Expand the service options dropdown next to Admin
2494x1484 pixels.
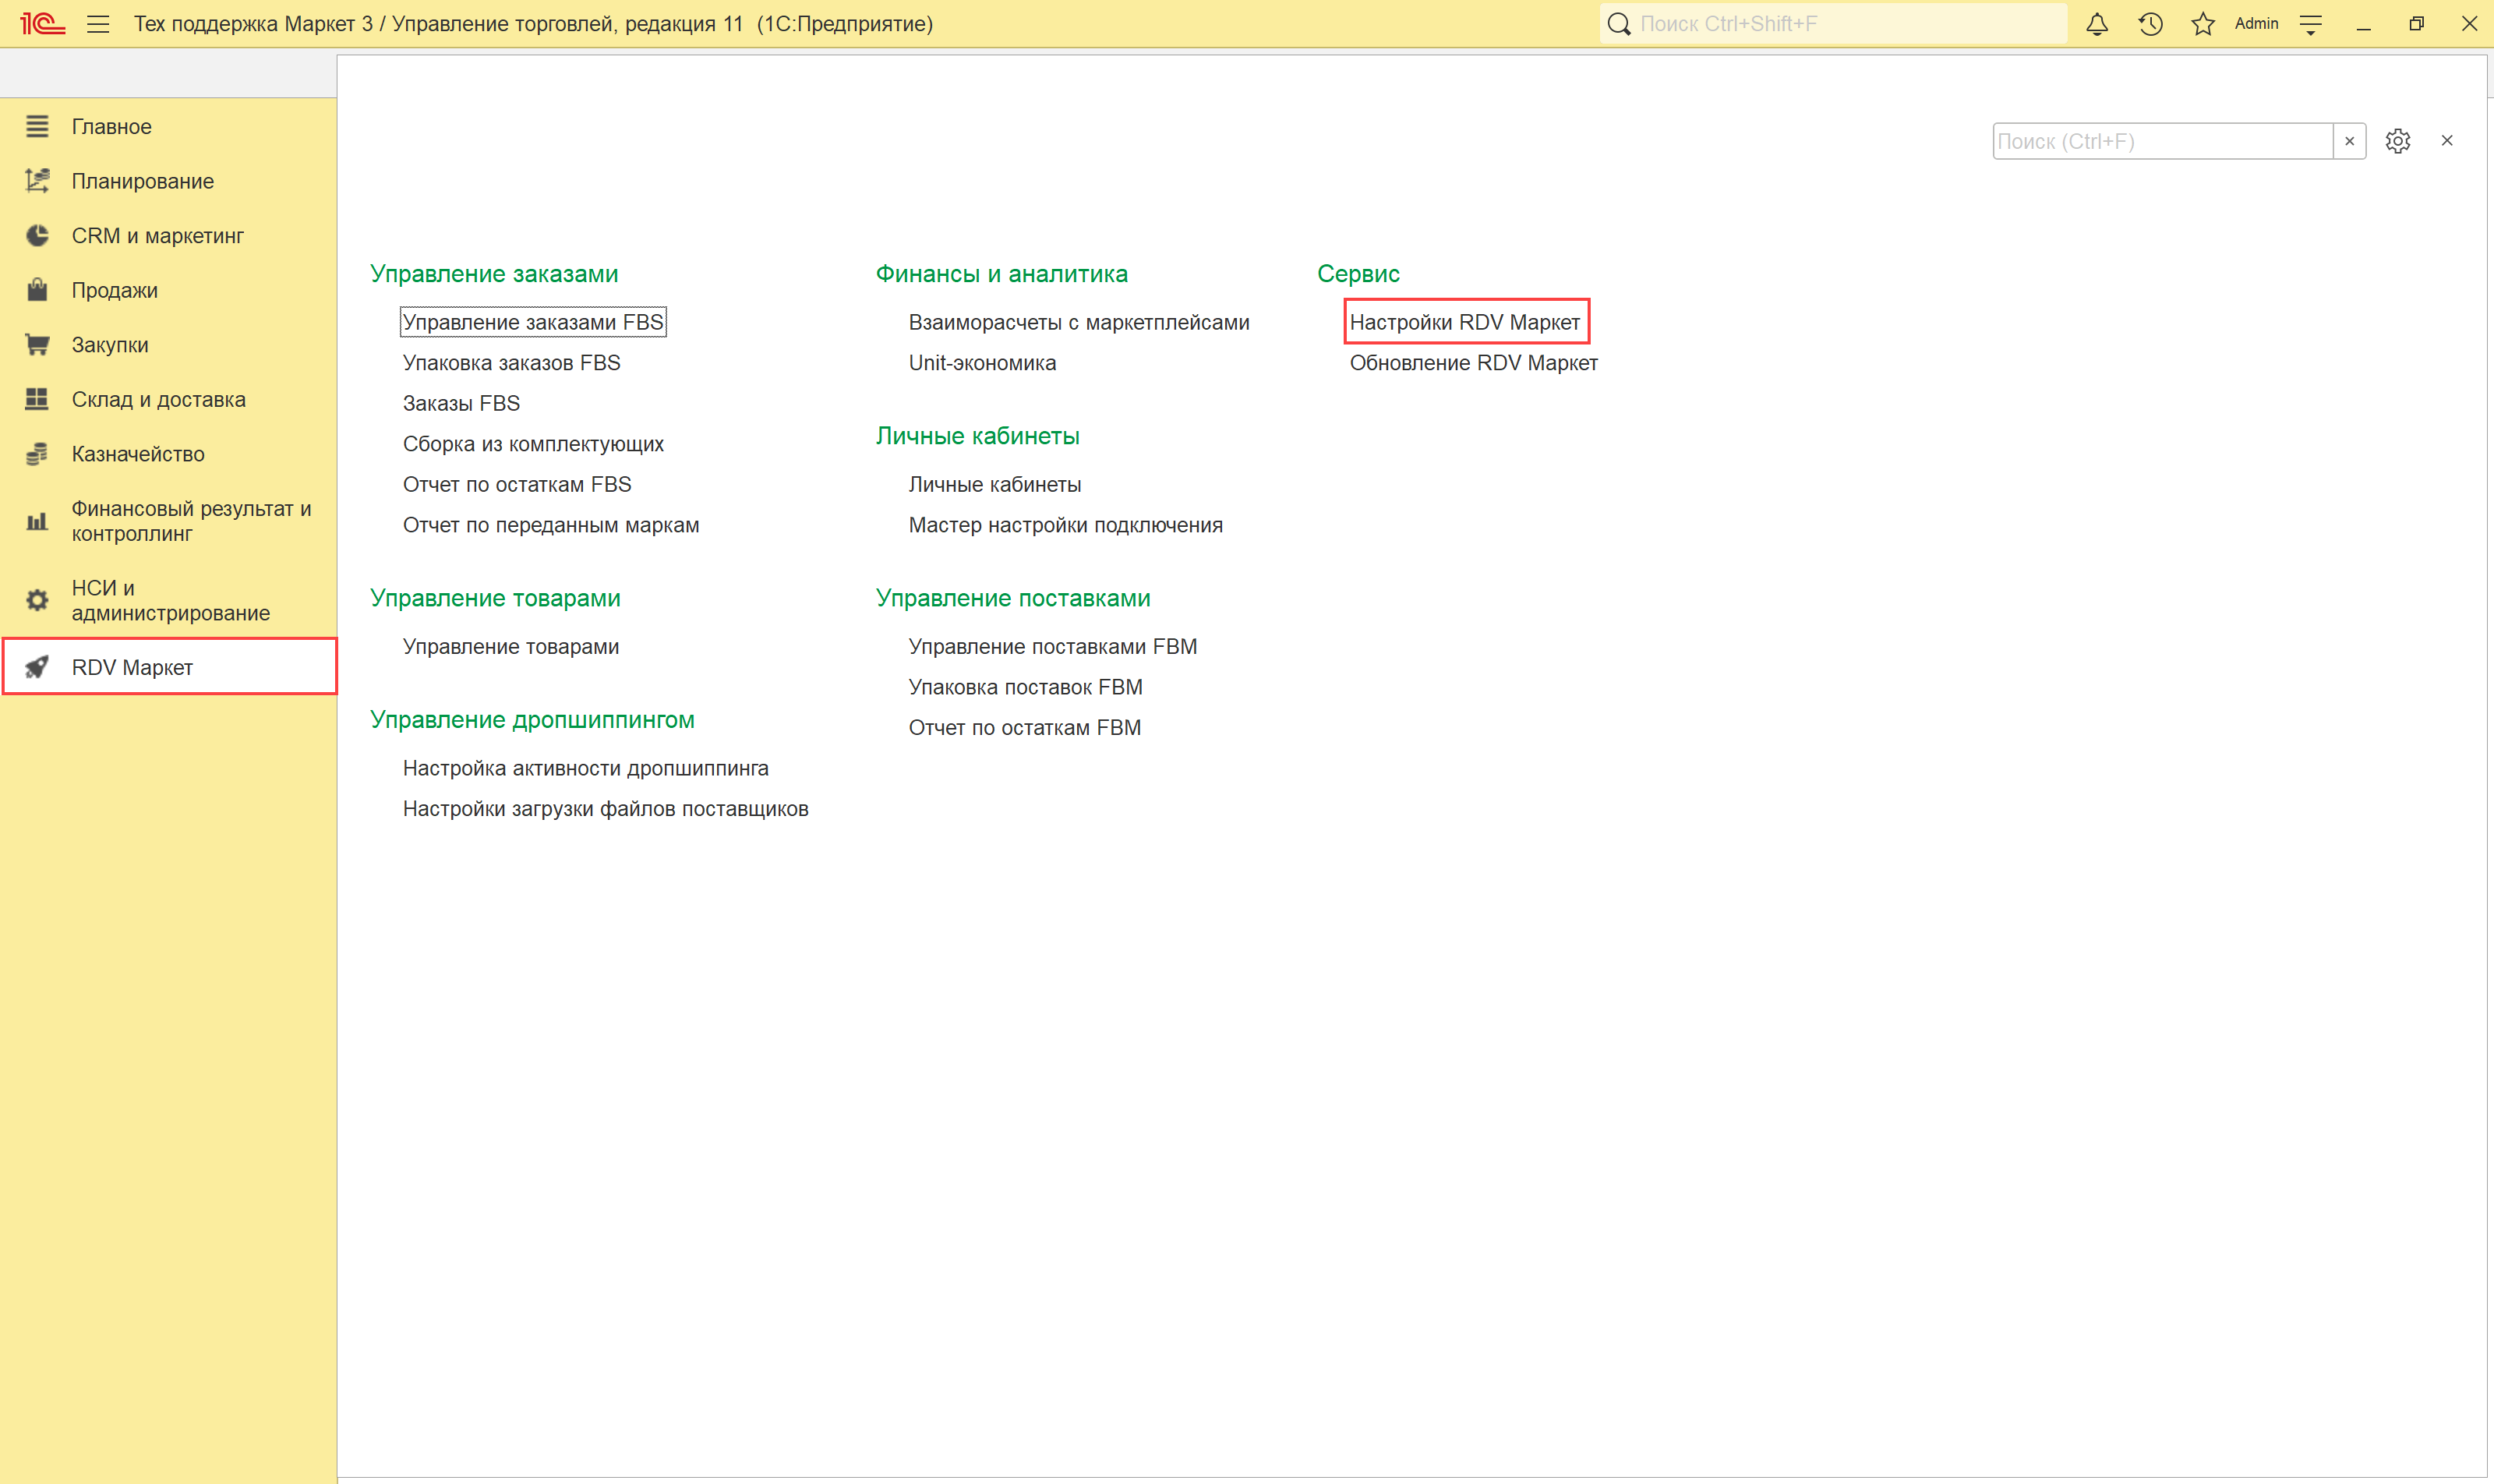2310,24
